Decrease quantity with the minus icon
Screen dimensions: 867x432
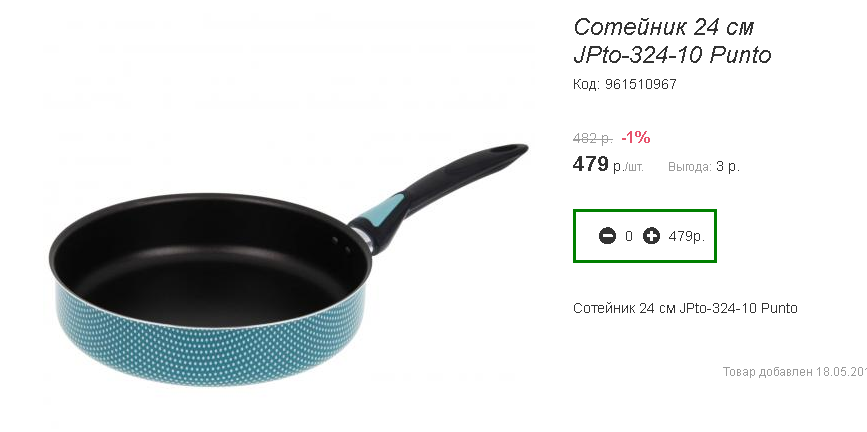tap(607, 236)
